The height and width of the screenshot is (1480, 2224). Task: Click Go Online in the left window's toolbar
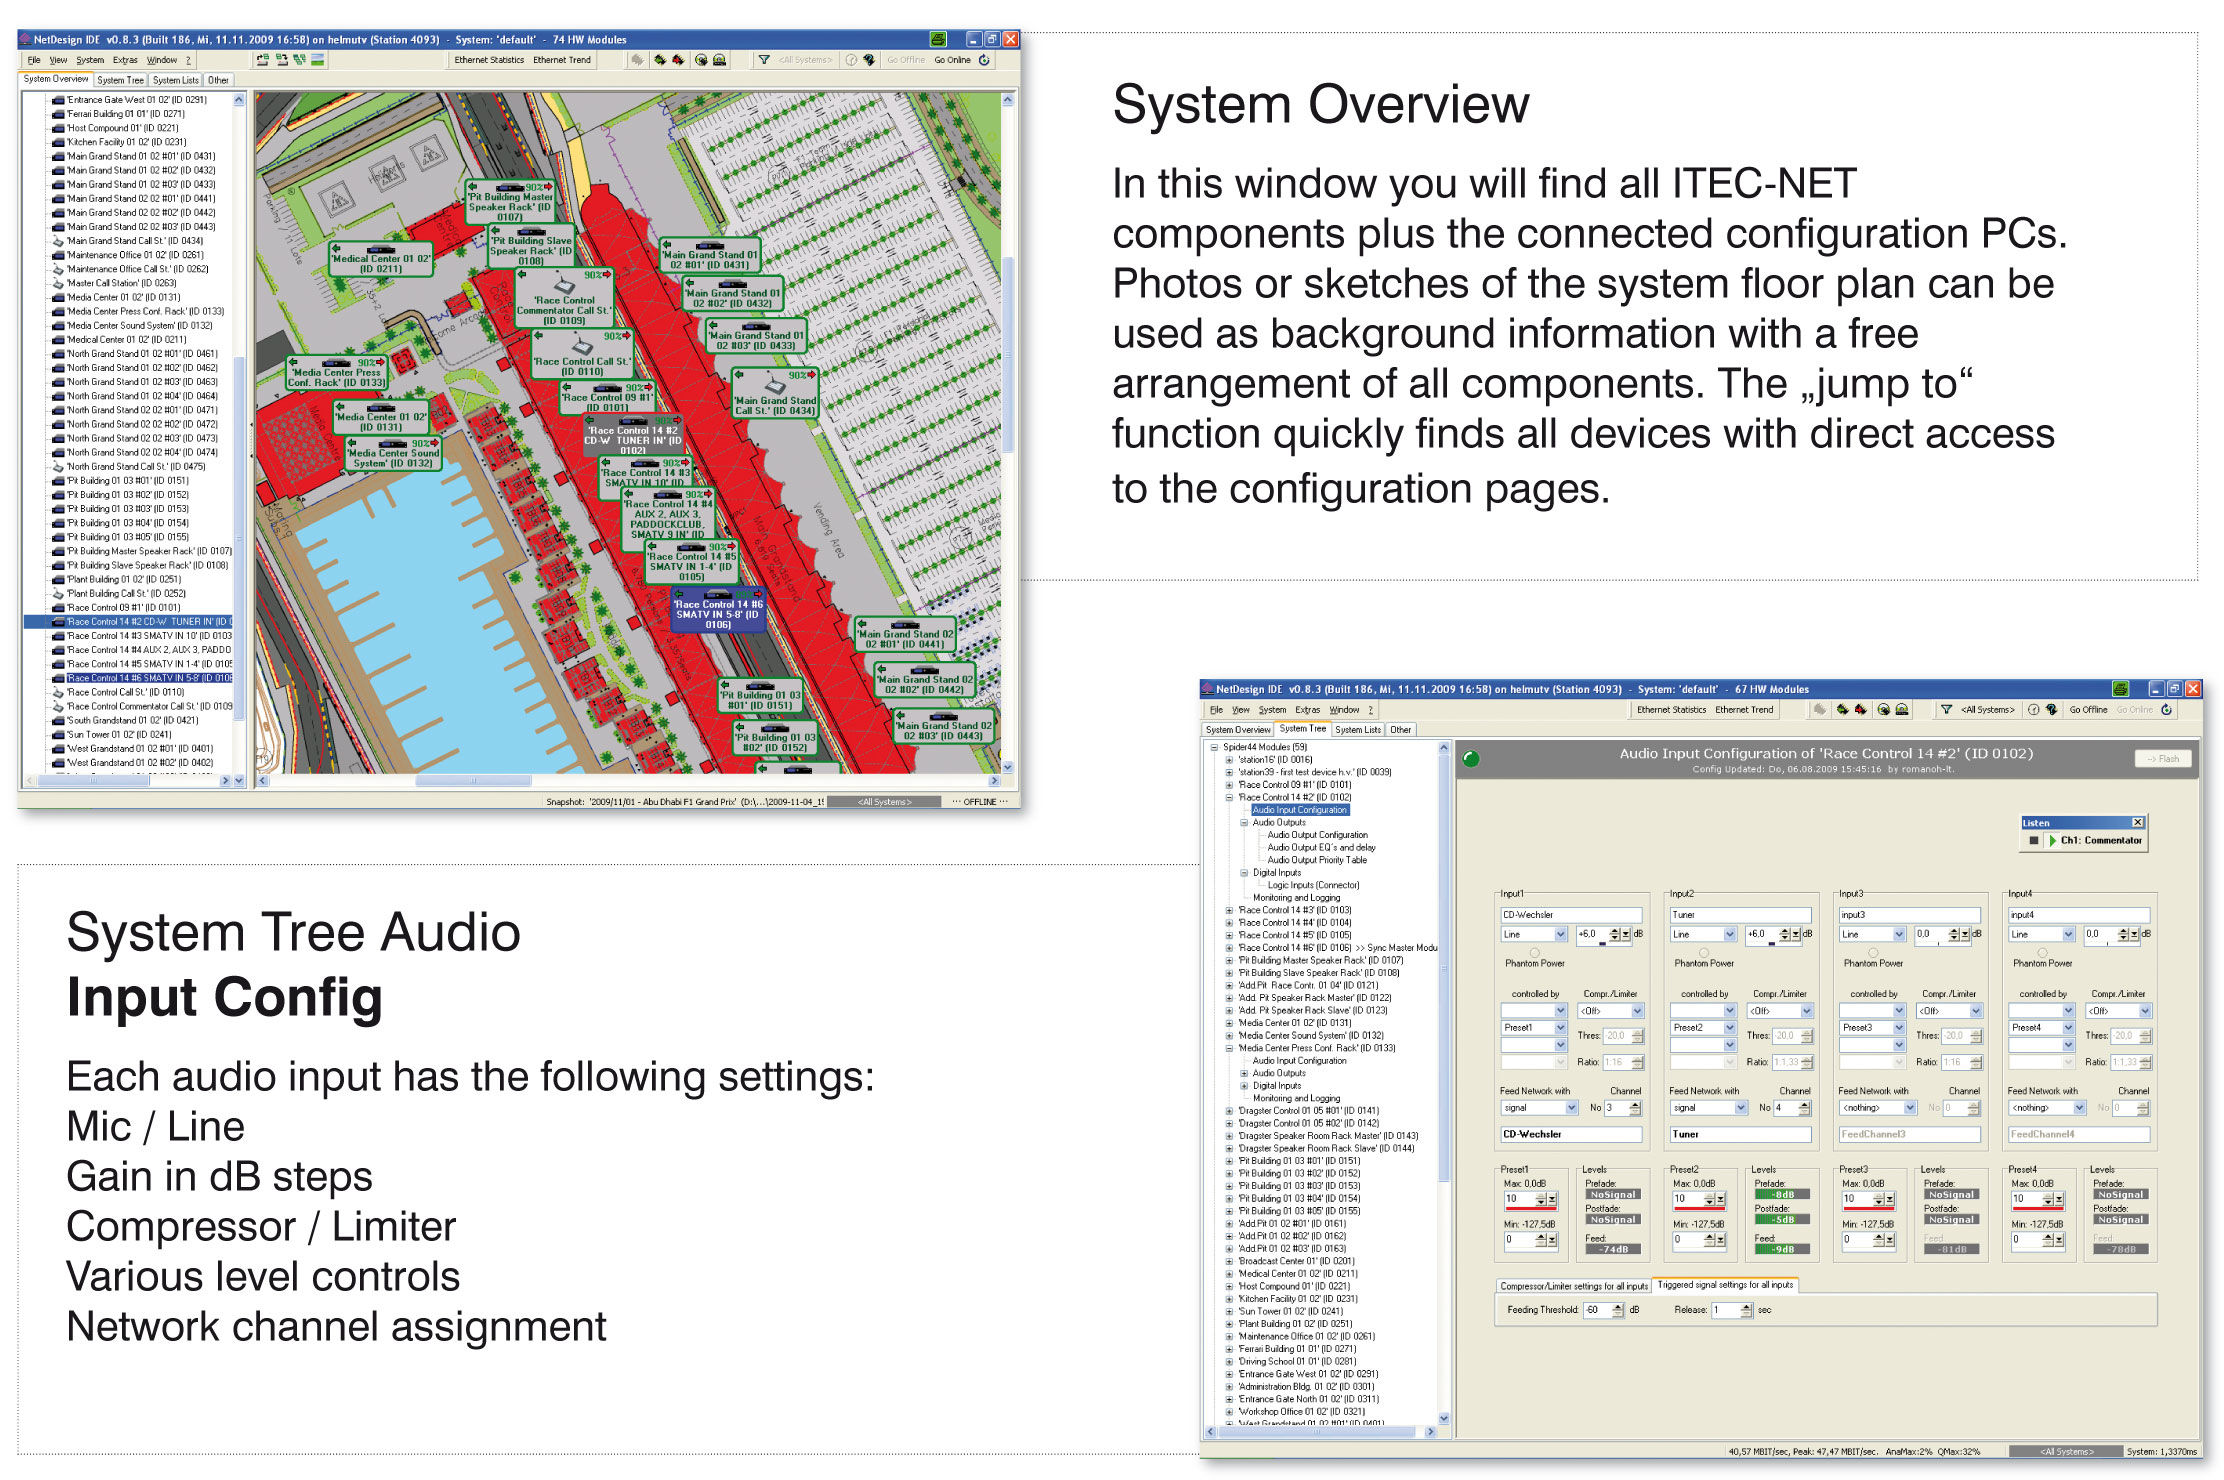point(952,60)
